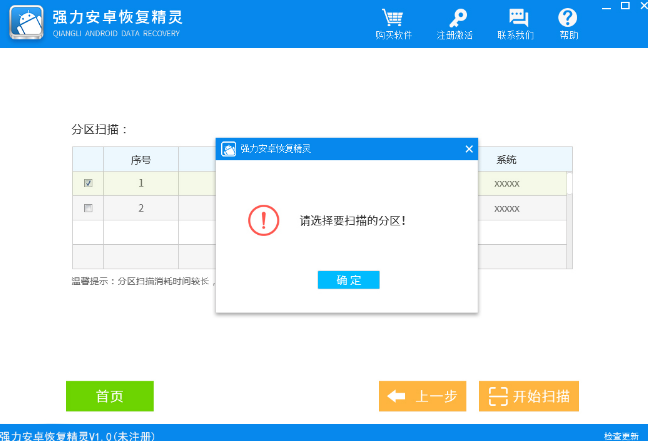Close the 强力安卓恢复精灵 dialog
648x441 pixels.
coord(469,149)
